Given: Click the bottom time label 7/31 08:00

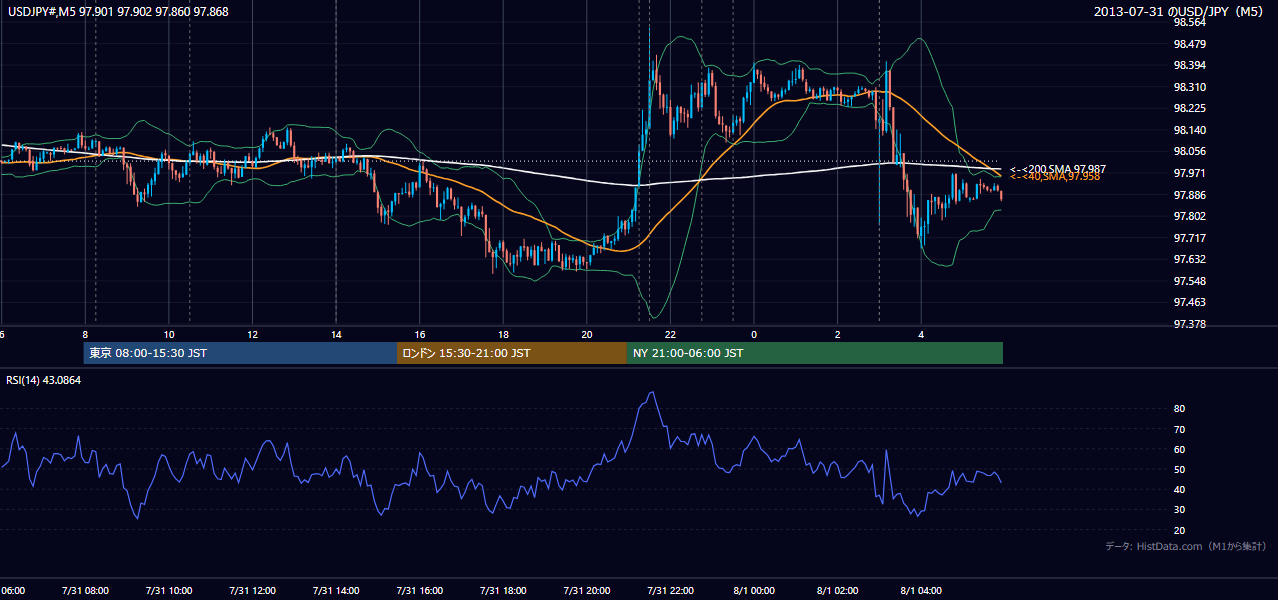Looking at the screenshot, I should 85,590.
